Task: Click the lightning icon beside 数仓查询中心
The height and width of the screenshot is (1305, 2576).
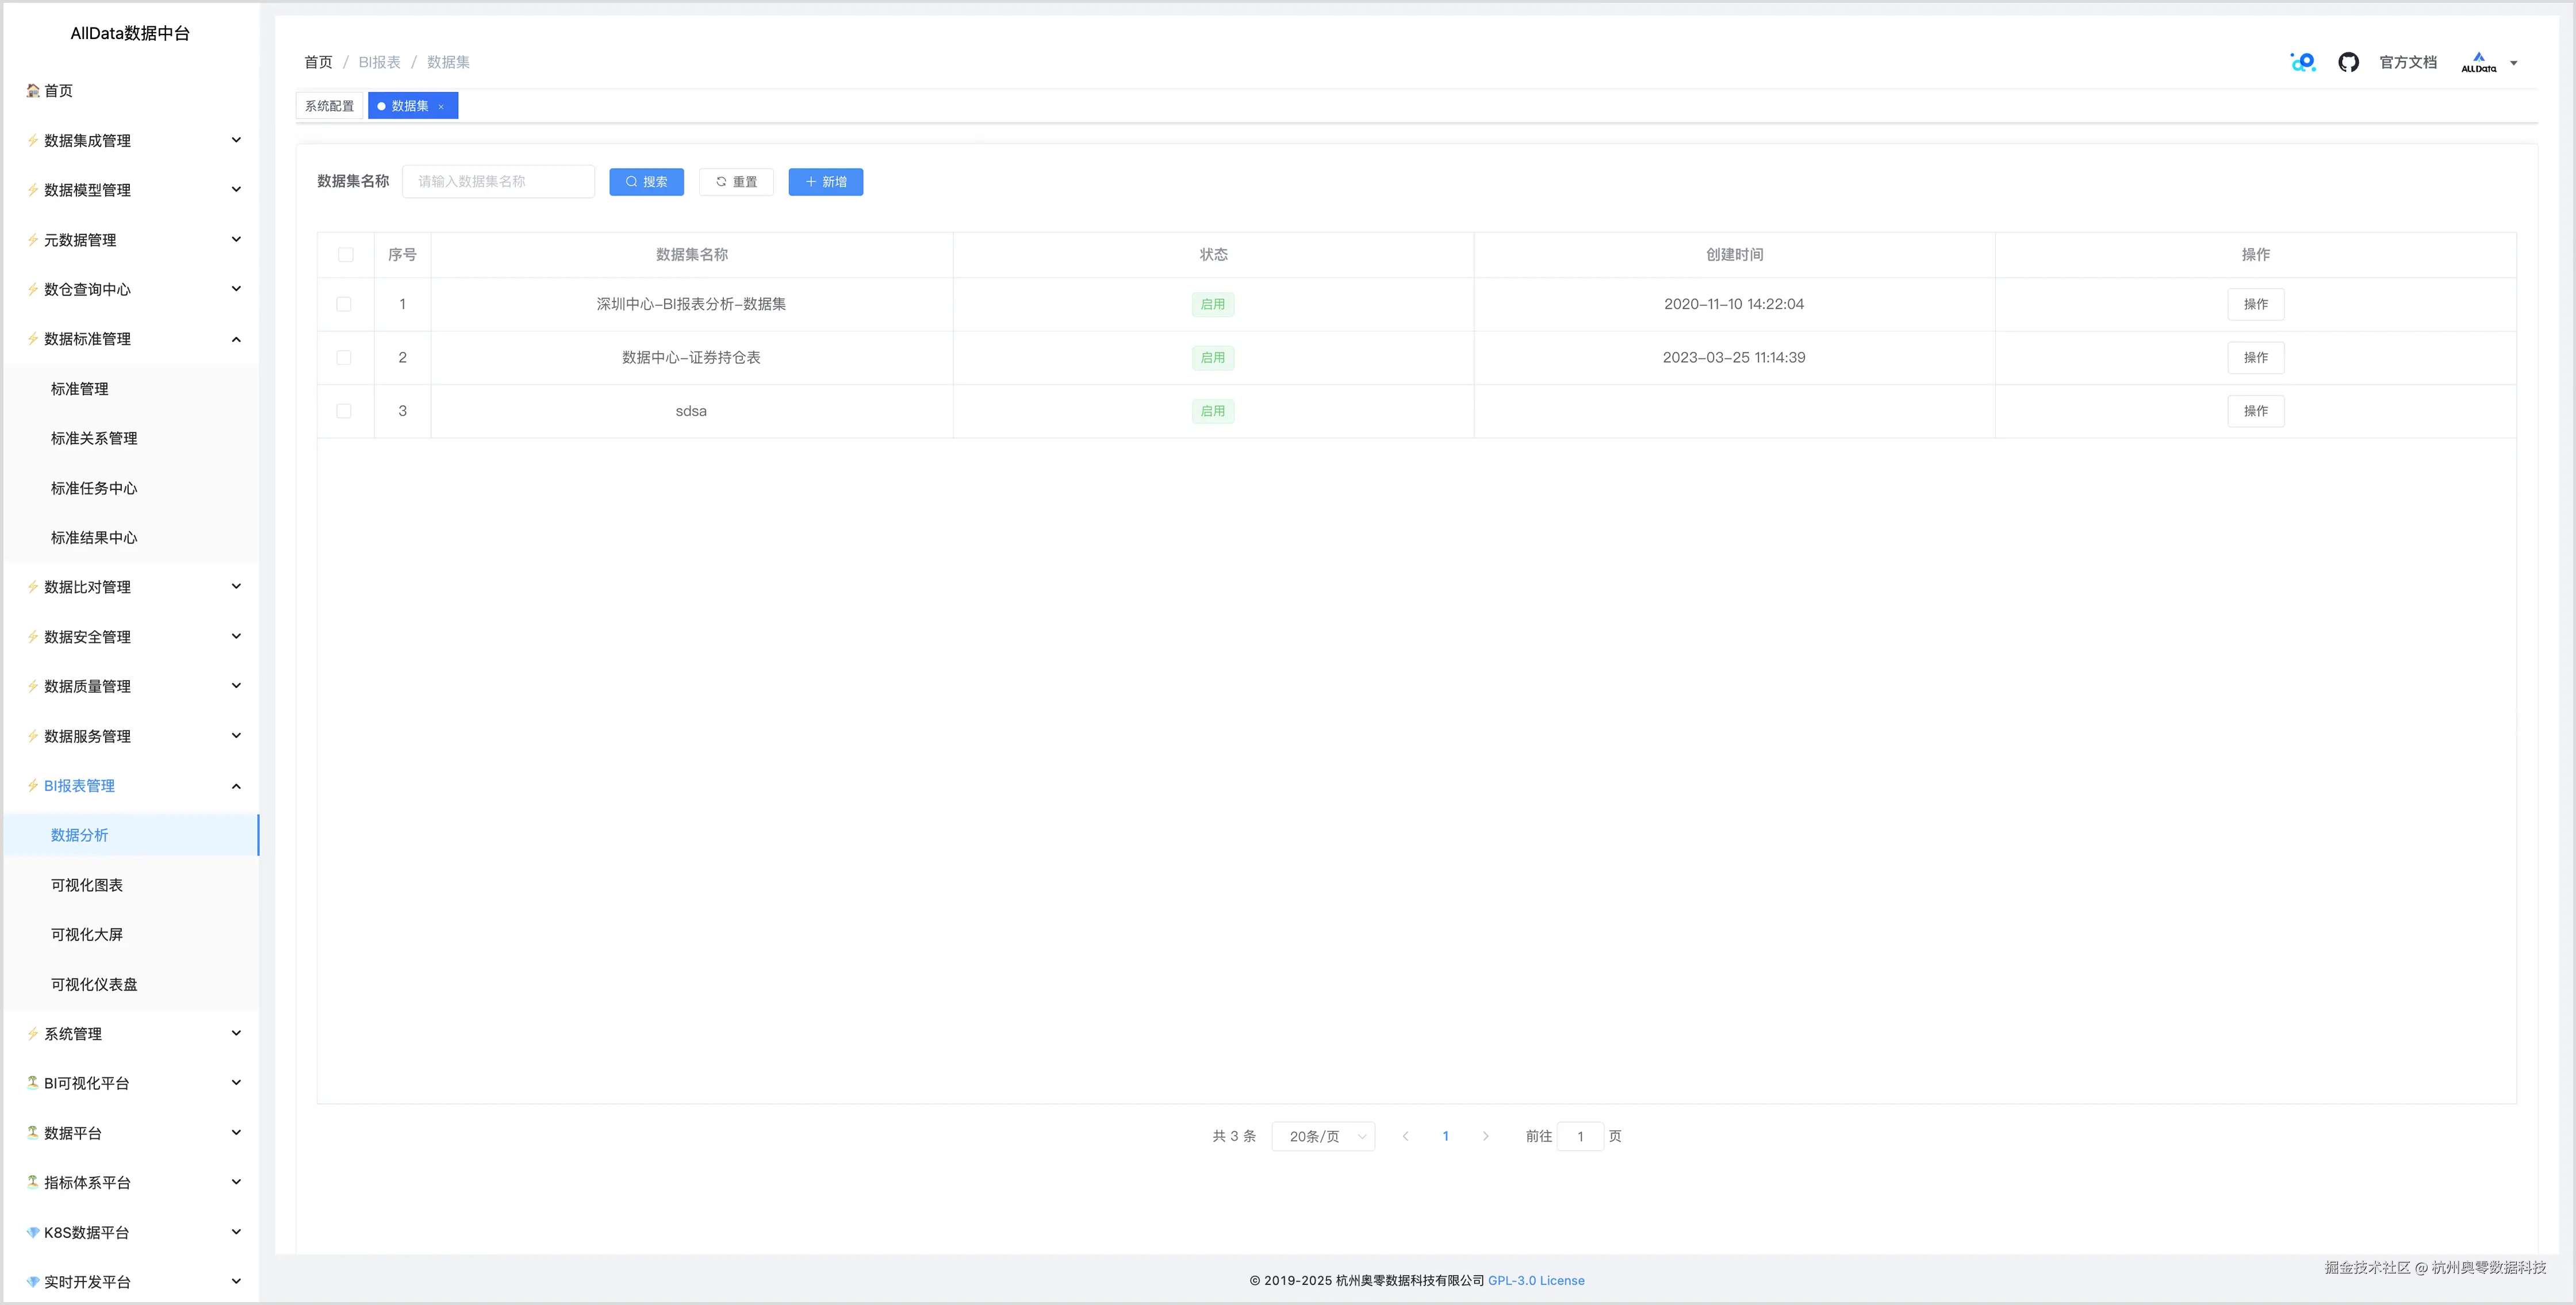Action: 33,289
